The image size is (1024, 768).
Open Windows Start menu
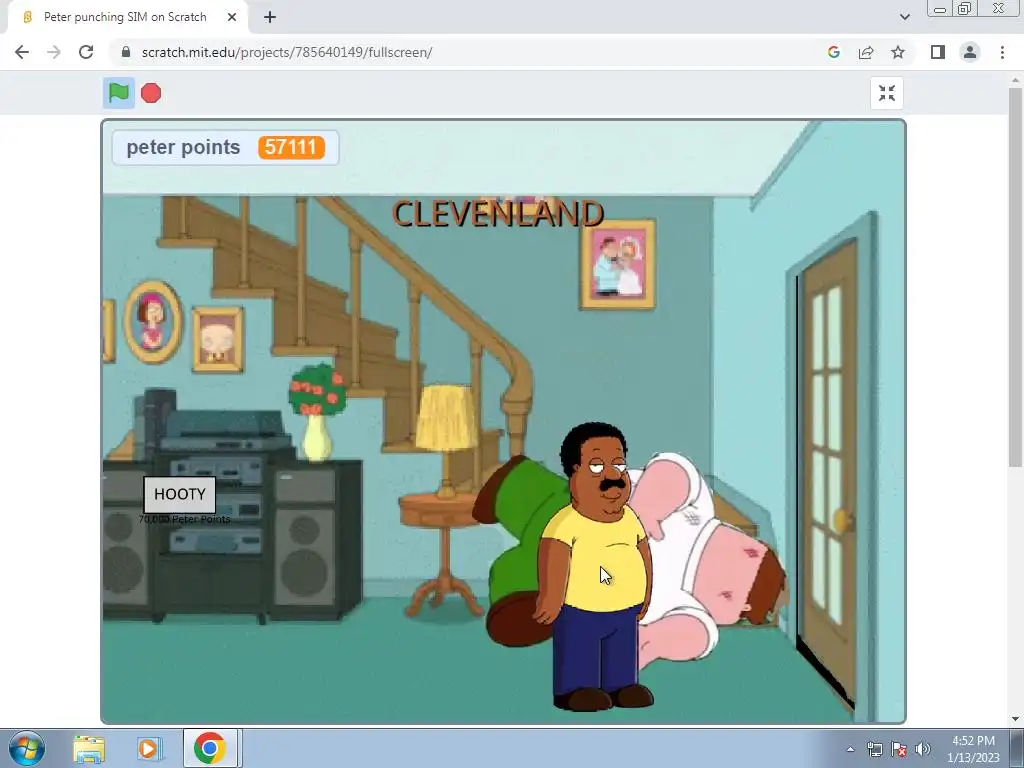[x=27, y=748]
